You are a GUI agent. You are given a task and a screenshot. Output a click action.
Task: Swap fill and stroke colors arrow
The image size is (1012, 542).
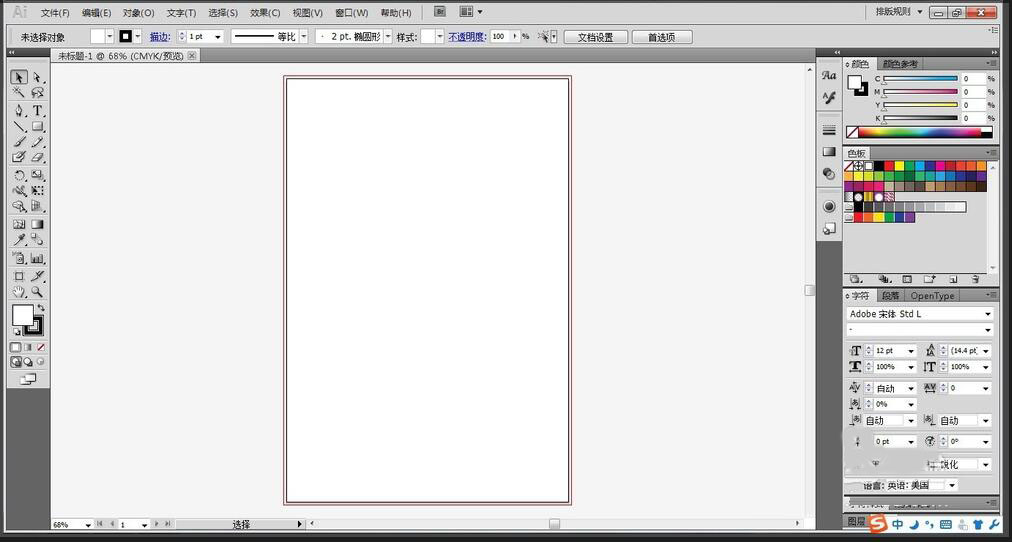41,308
